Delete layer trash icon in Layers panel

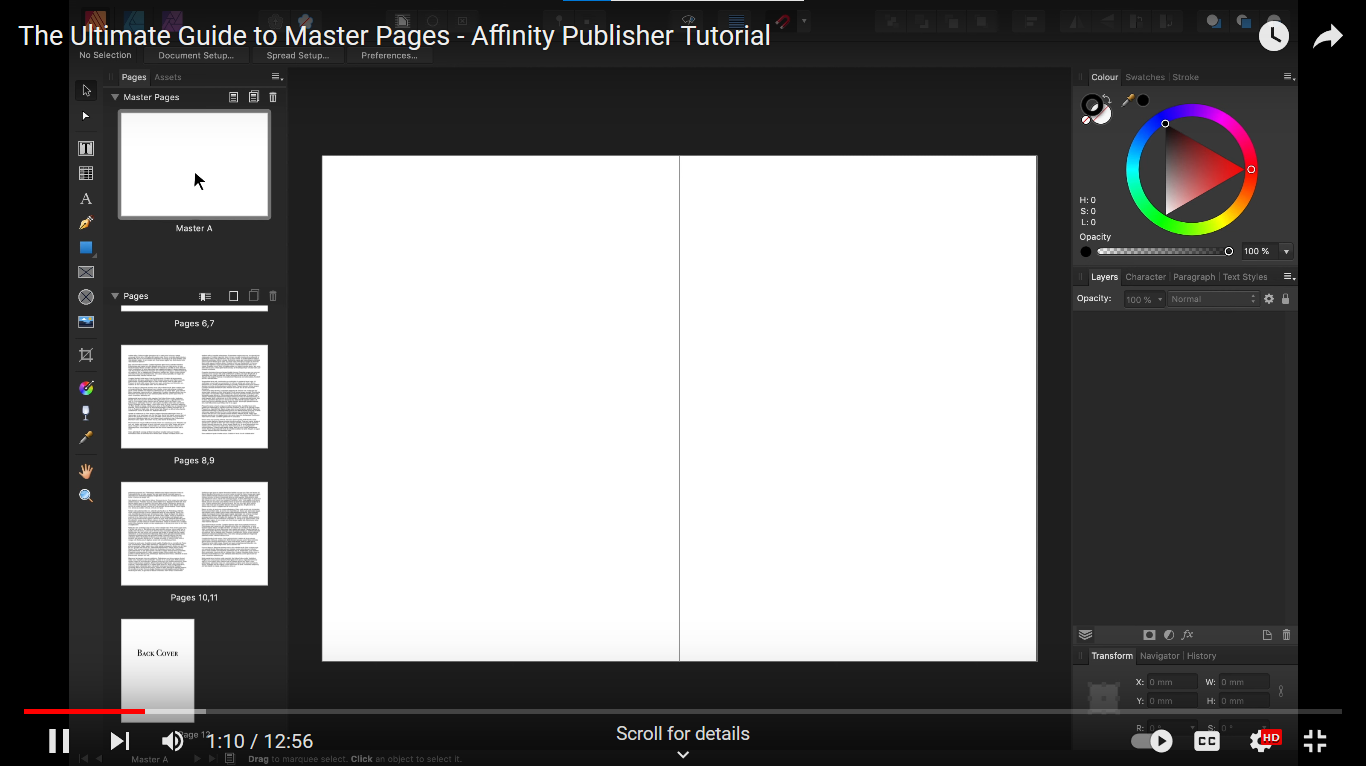(x=1286, y=635)
